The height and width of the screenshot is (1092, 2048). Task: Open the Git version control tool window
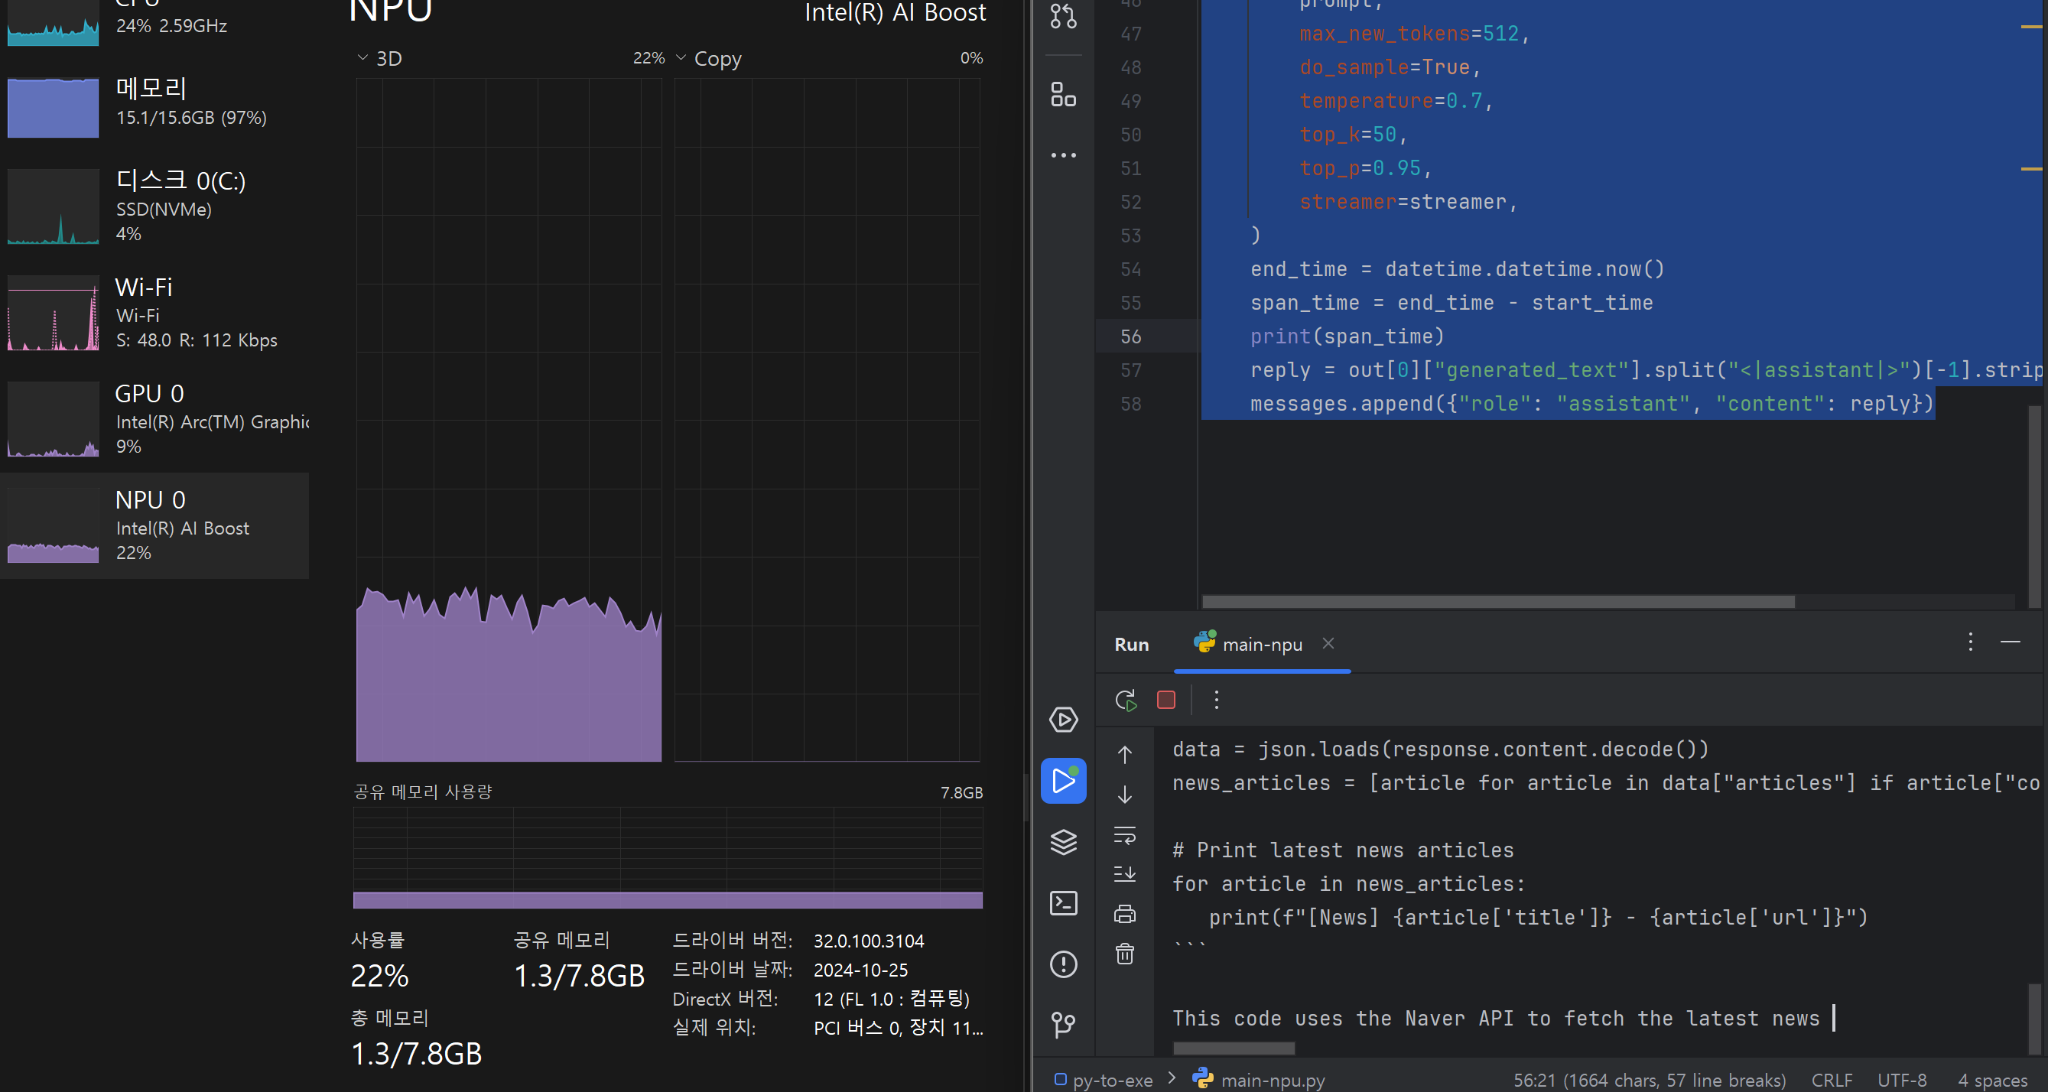[x=1064, y=1024]
